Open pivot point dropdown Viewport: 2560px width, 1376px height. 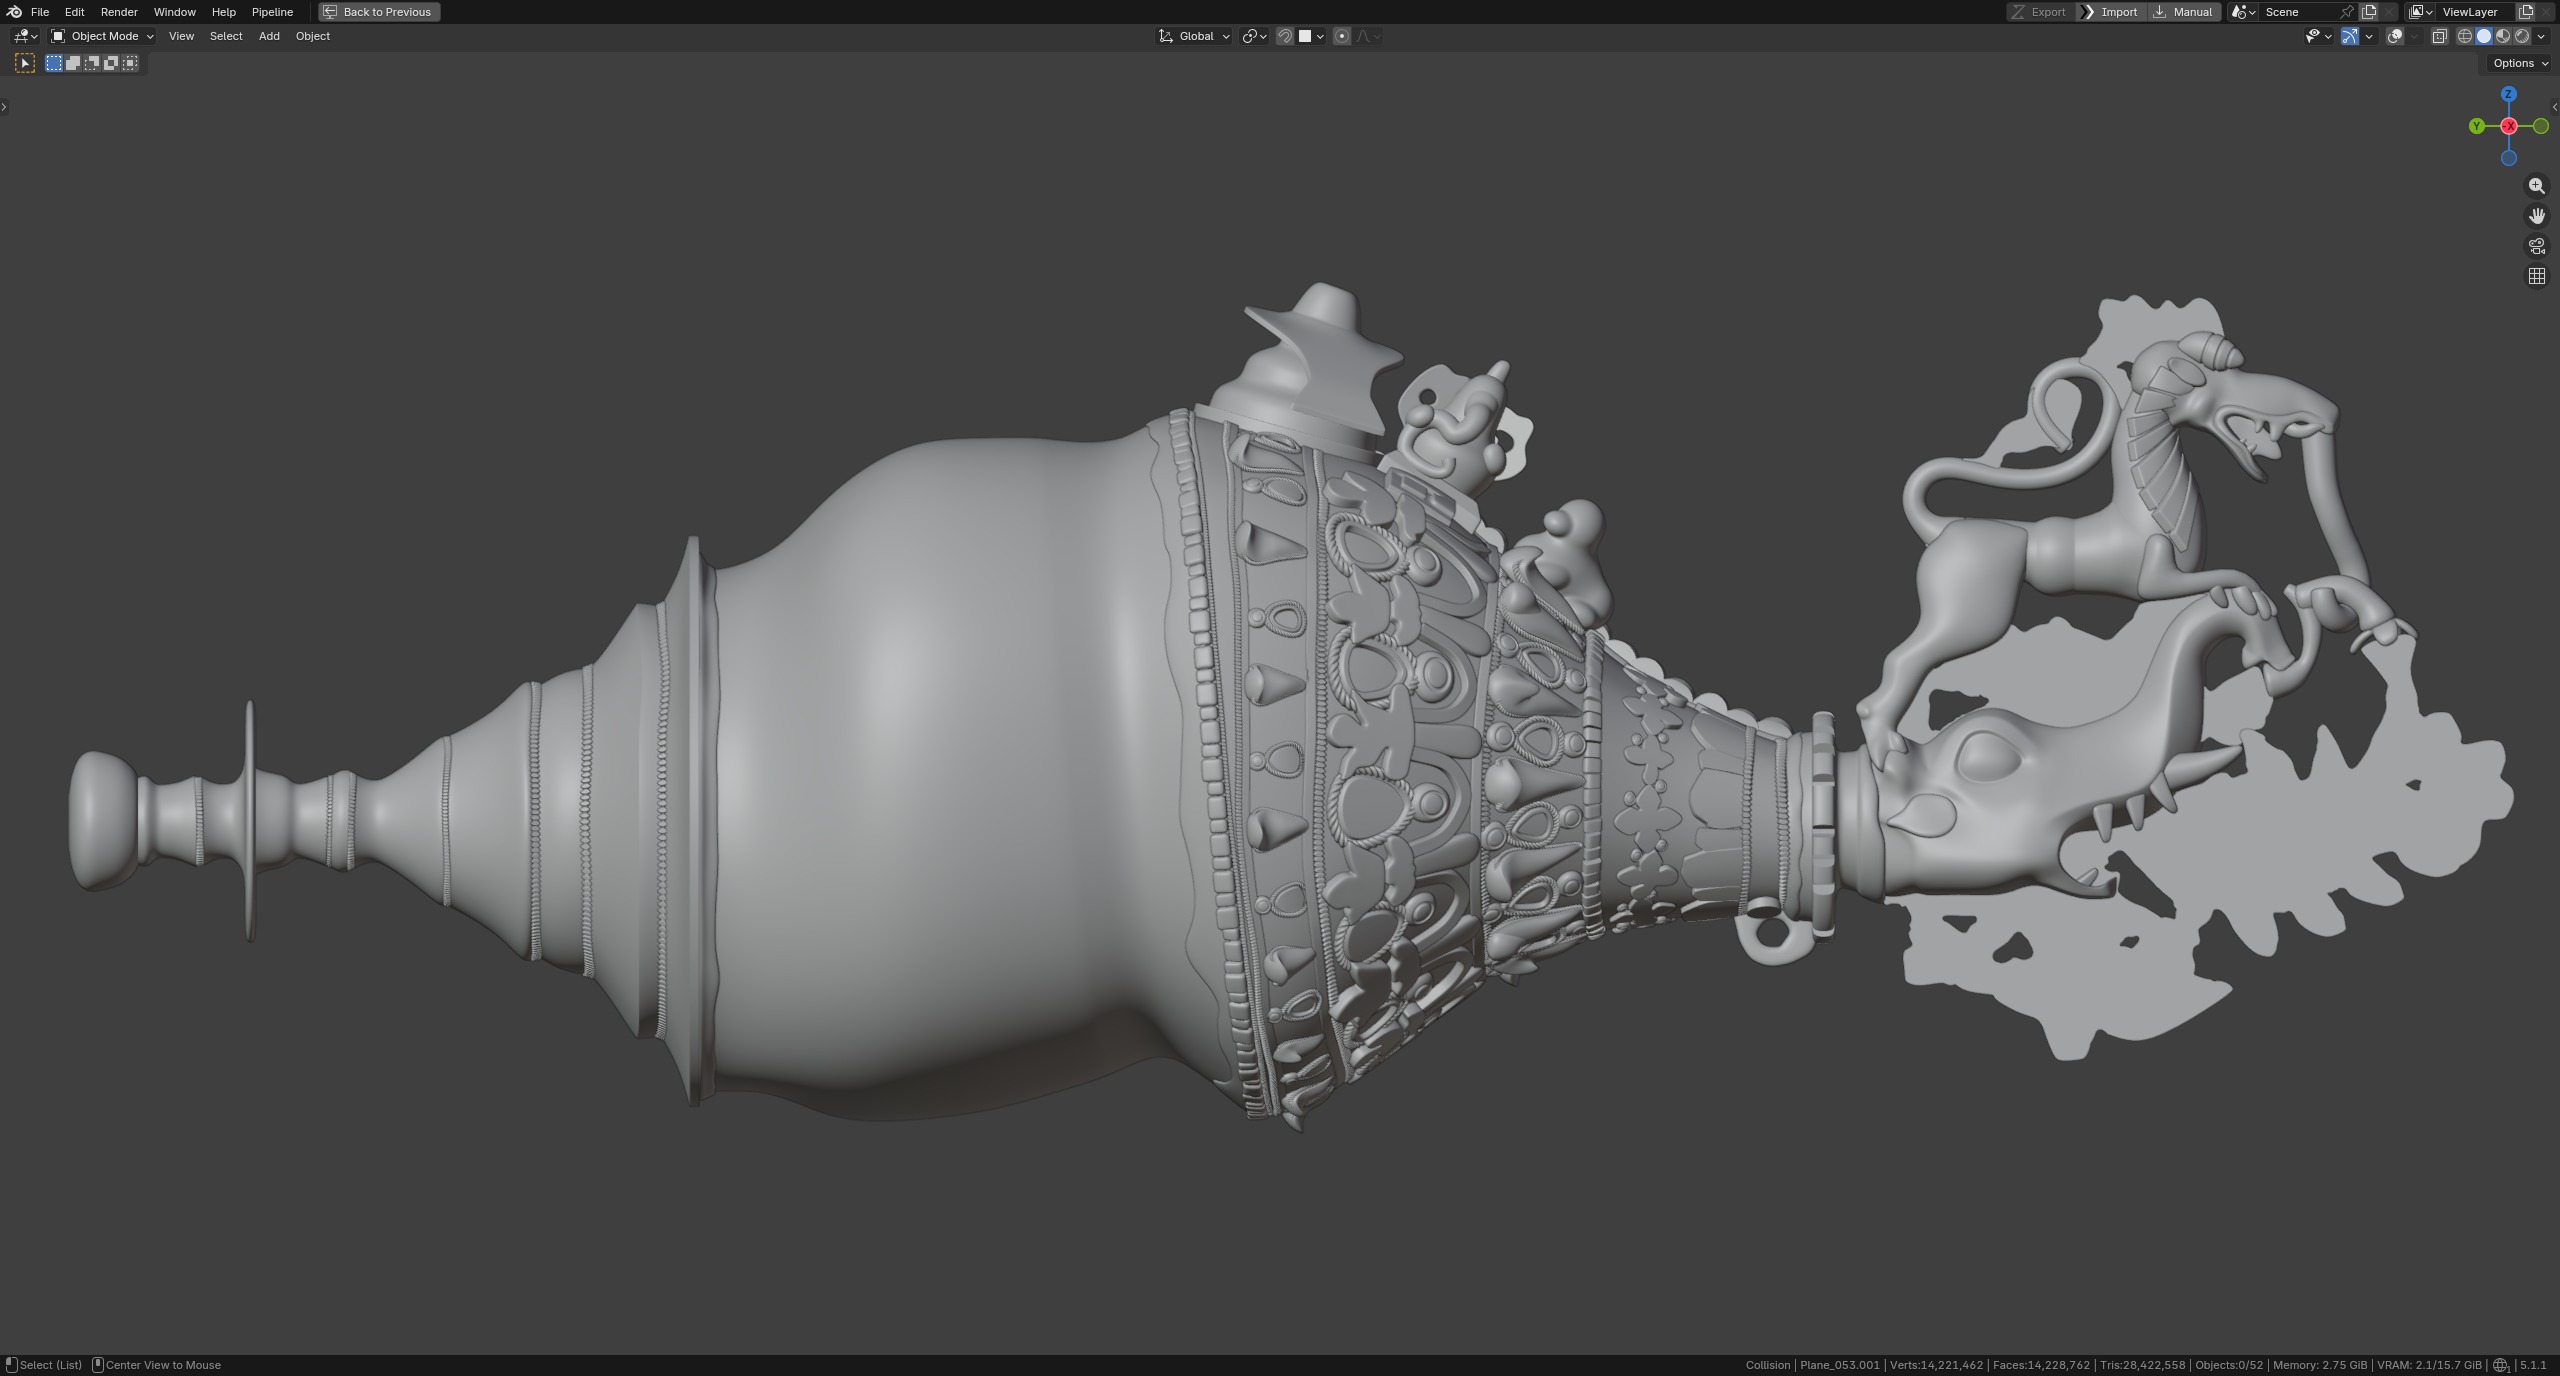coord(1254,36)
